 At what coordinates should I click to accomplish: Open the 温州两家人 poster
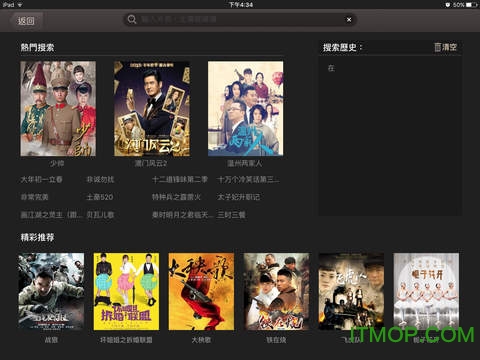(x=245, y=108)
